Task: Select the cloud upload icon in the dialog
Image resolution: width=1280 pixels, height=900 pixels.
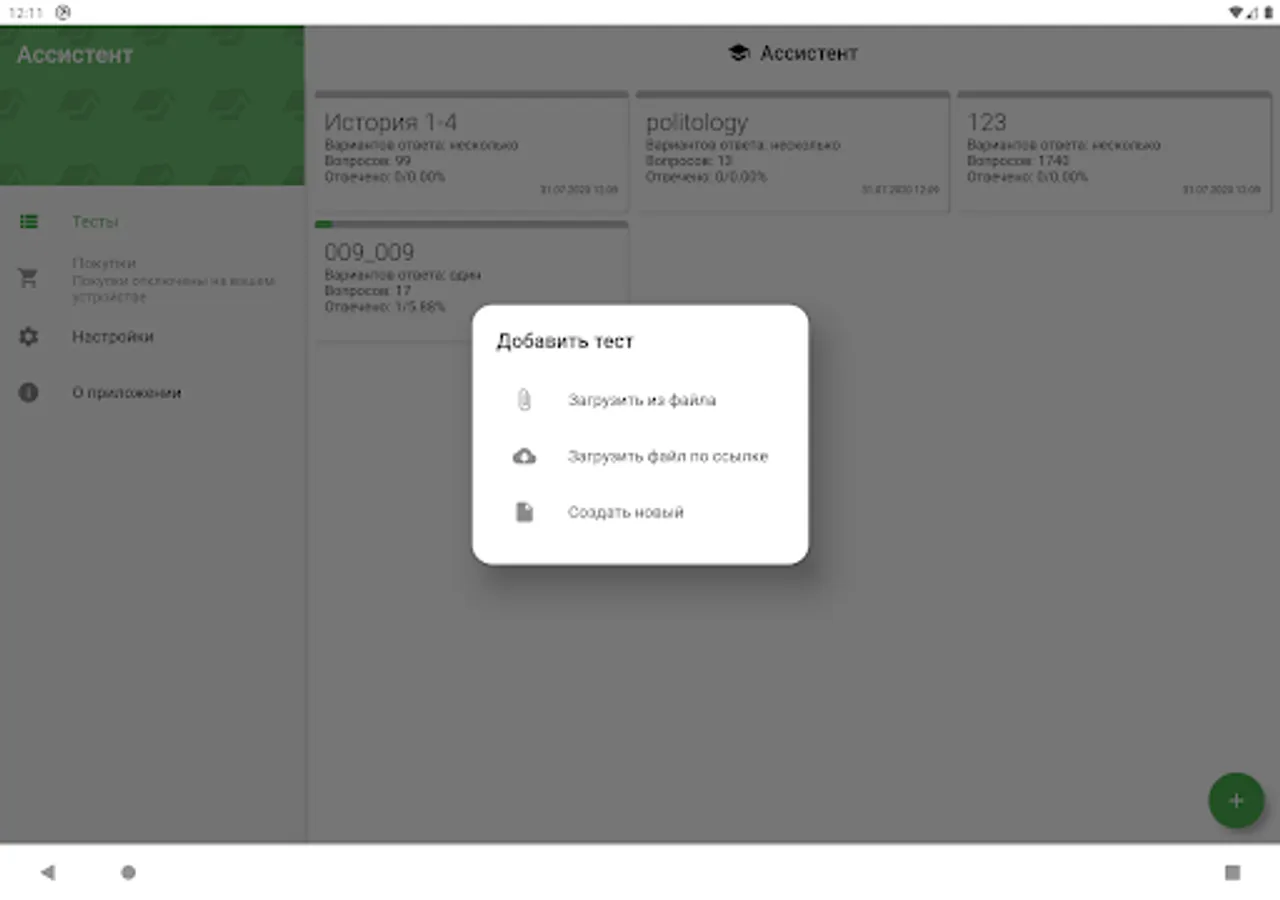Action: [524, 456]
